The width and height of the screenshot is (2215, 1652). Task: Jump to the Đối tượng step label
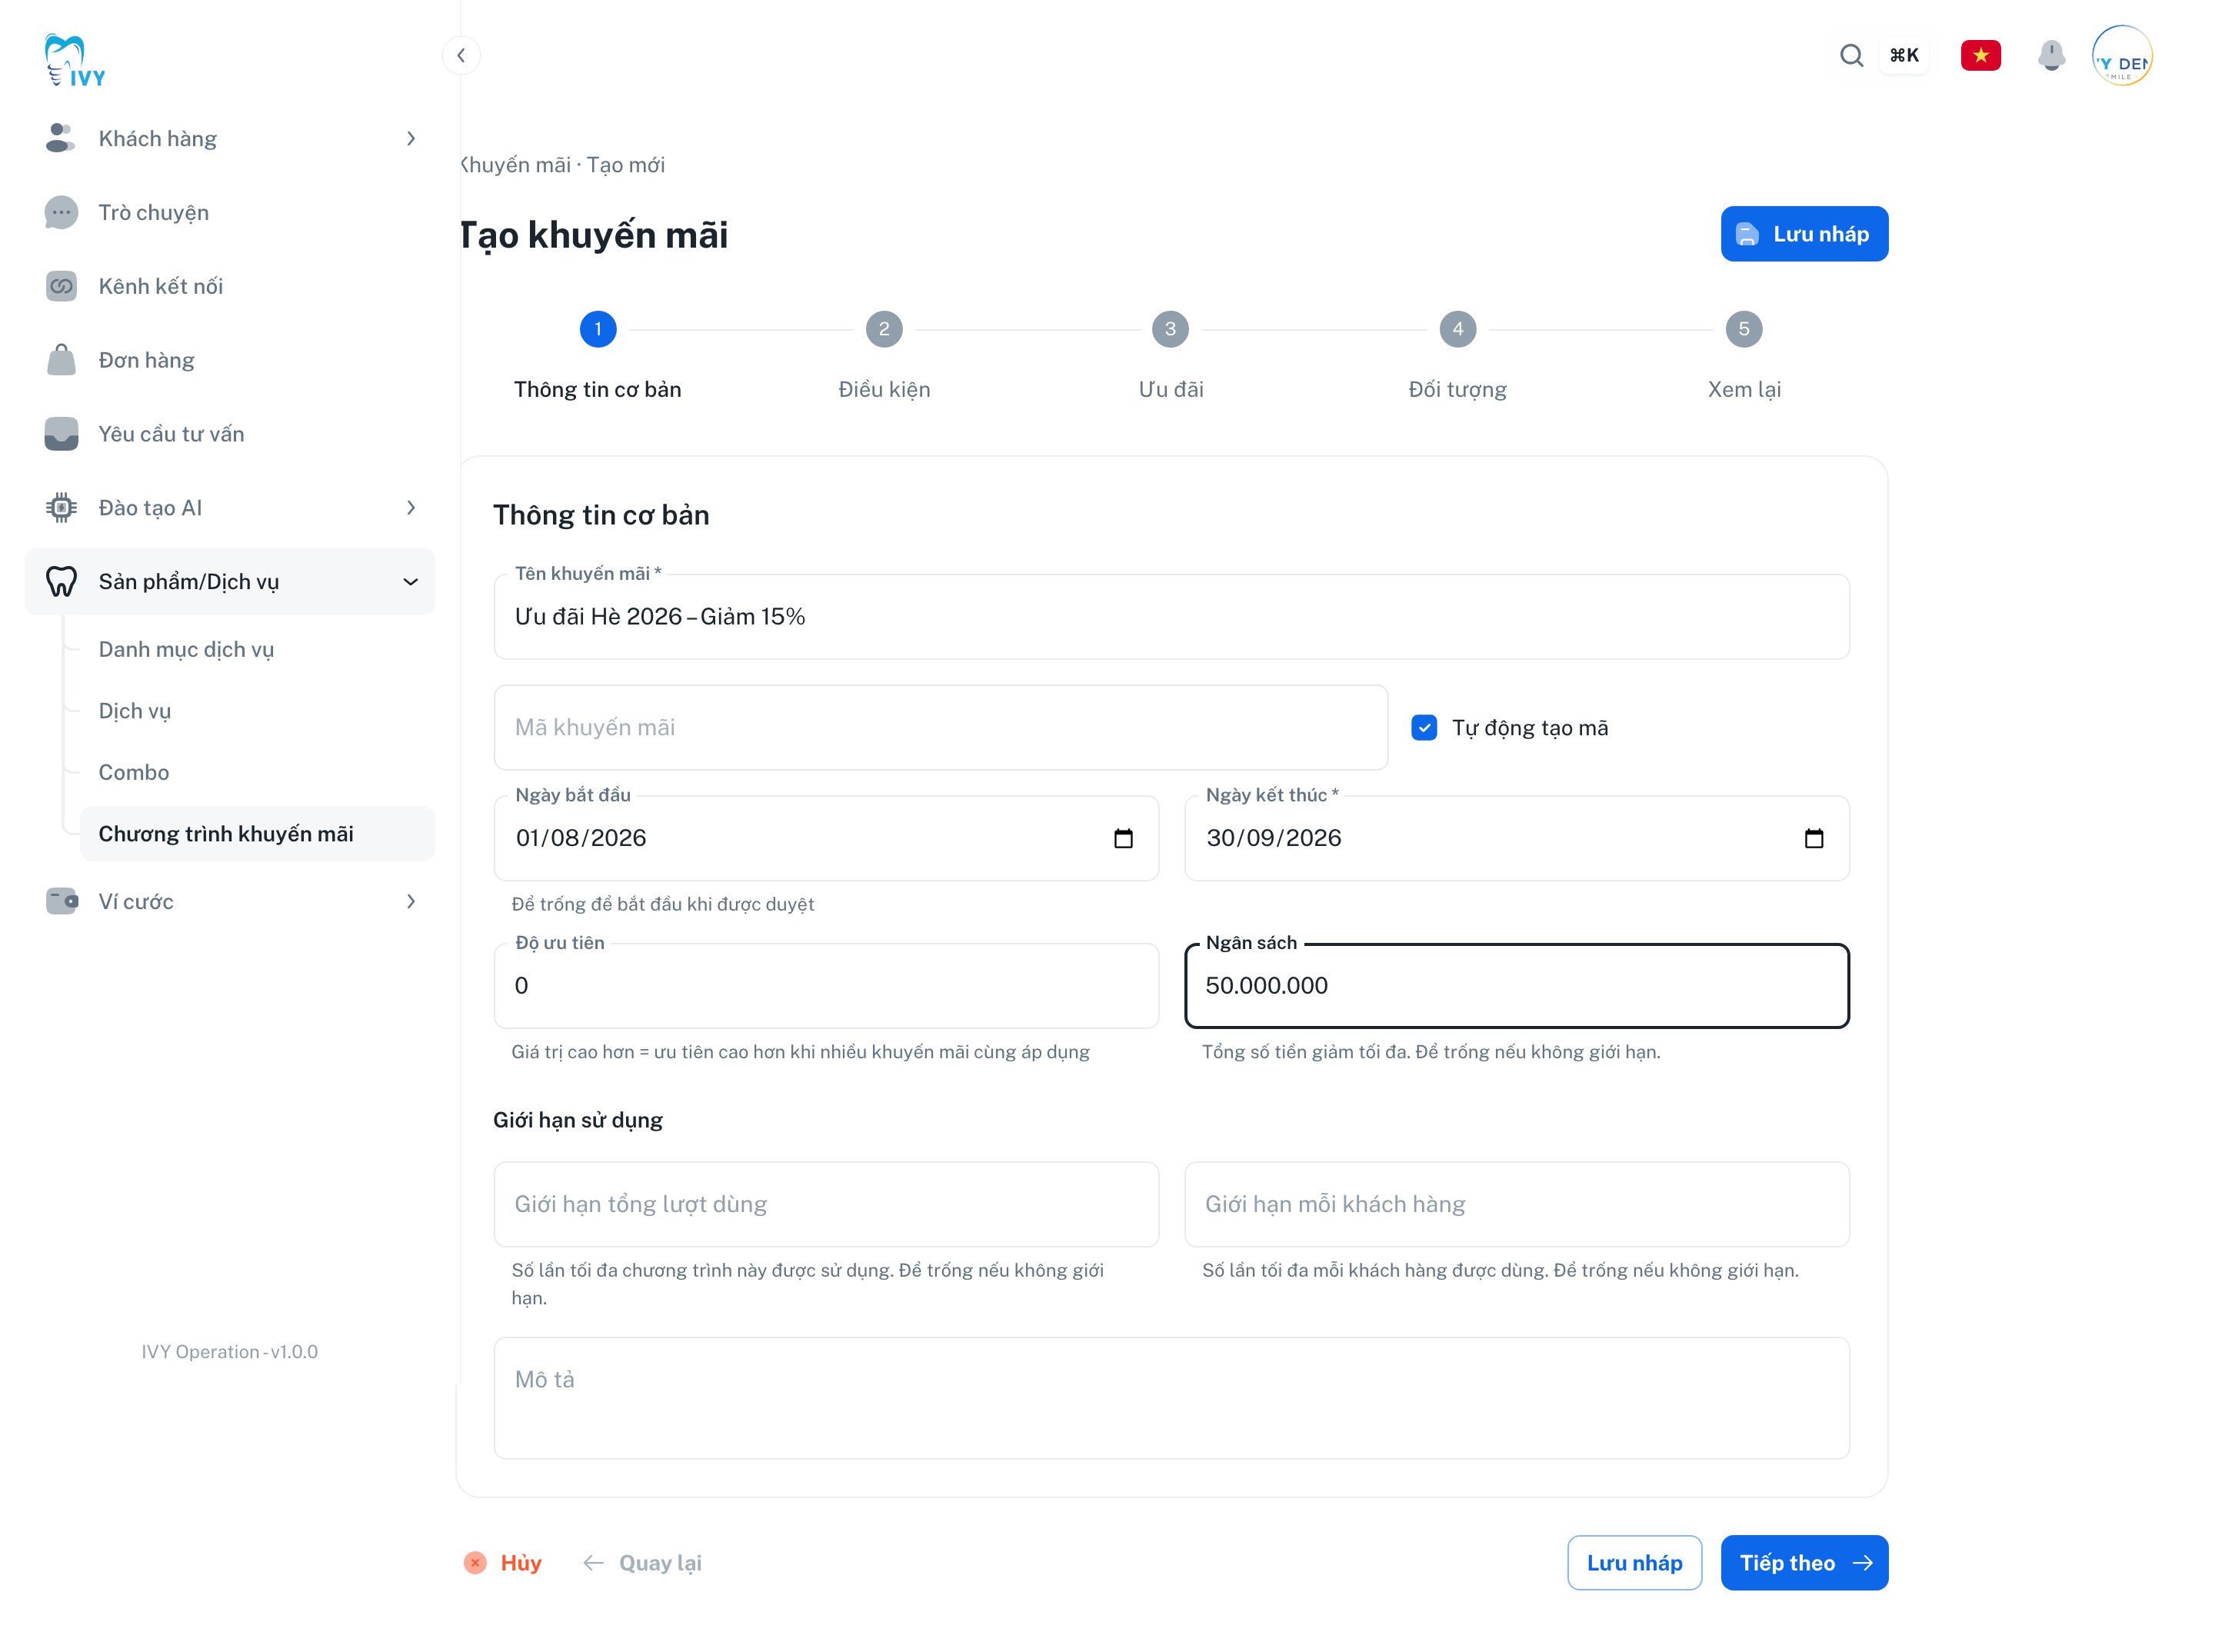click(x=1457, y=389)
